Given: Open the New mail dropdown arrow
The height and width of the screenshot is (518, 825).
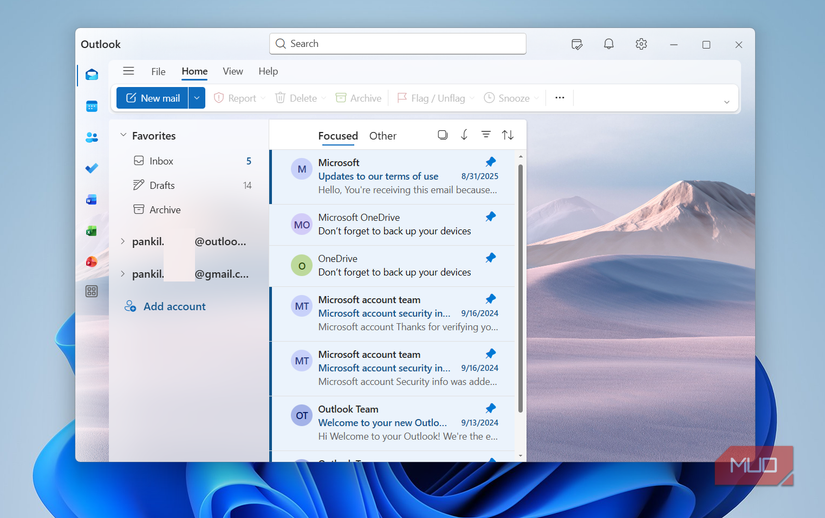Looking at the screenshot, I should point(197,98).
